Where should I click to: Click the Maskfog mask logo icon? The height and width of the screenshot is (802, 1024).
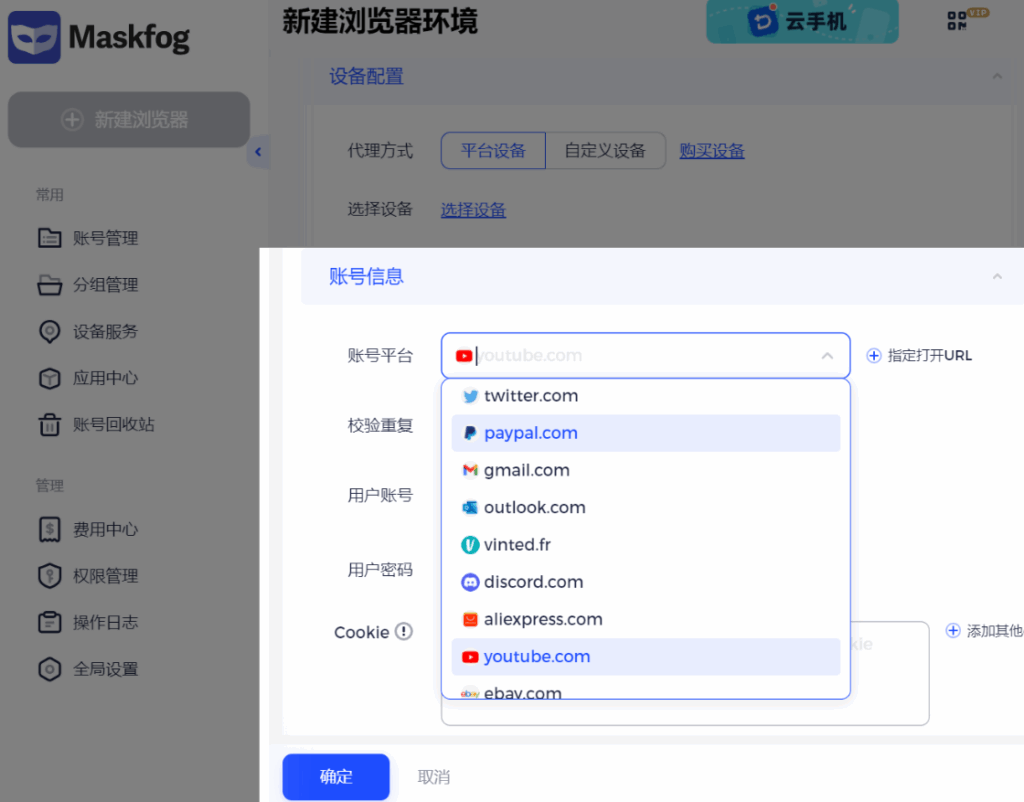click(35, 38)
